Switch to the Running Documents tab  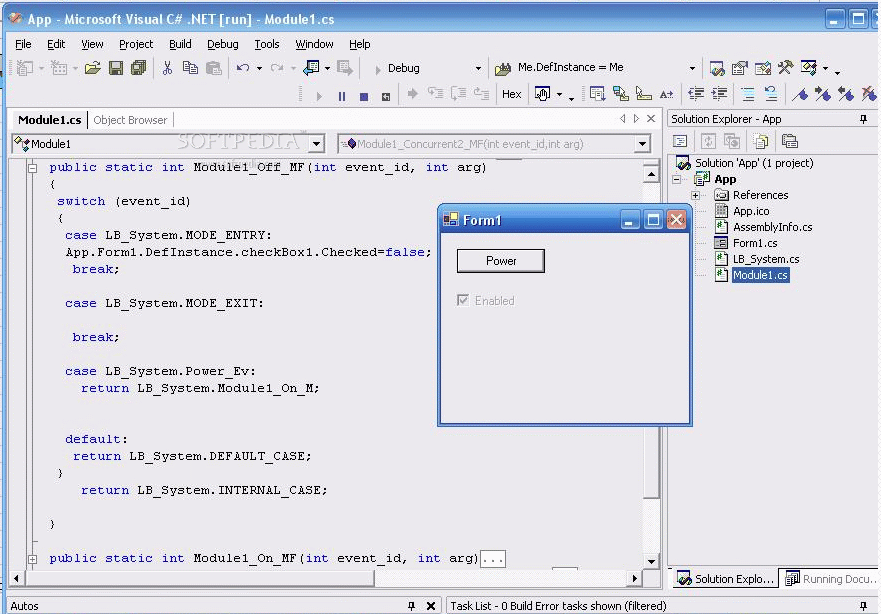click(830, 579)
